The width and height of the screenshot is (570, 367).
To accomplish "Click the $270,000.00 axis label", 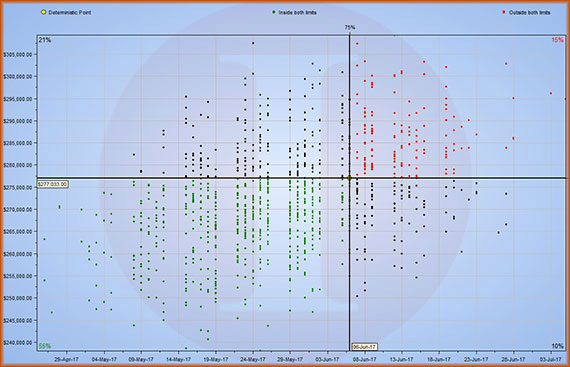I will tap(17, 210).
